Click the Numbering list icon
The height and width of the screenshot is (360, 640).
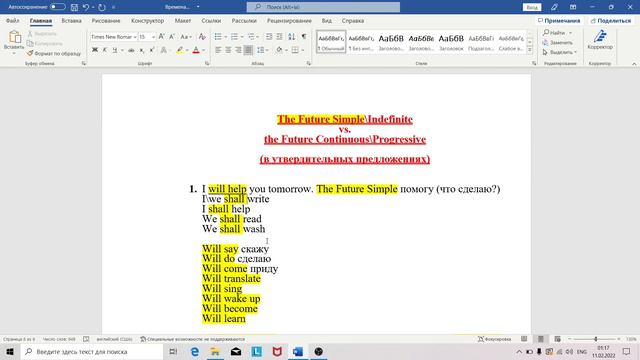tap(234, 37)
